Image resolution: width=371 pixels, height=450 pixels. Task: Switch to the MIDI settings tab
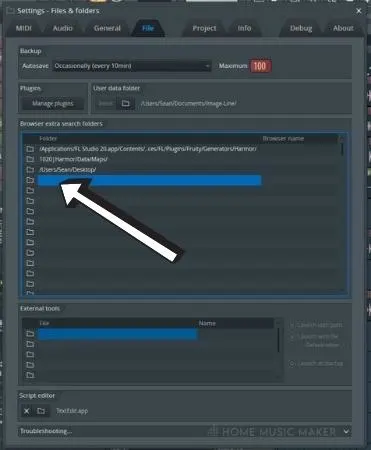24,28
